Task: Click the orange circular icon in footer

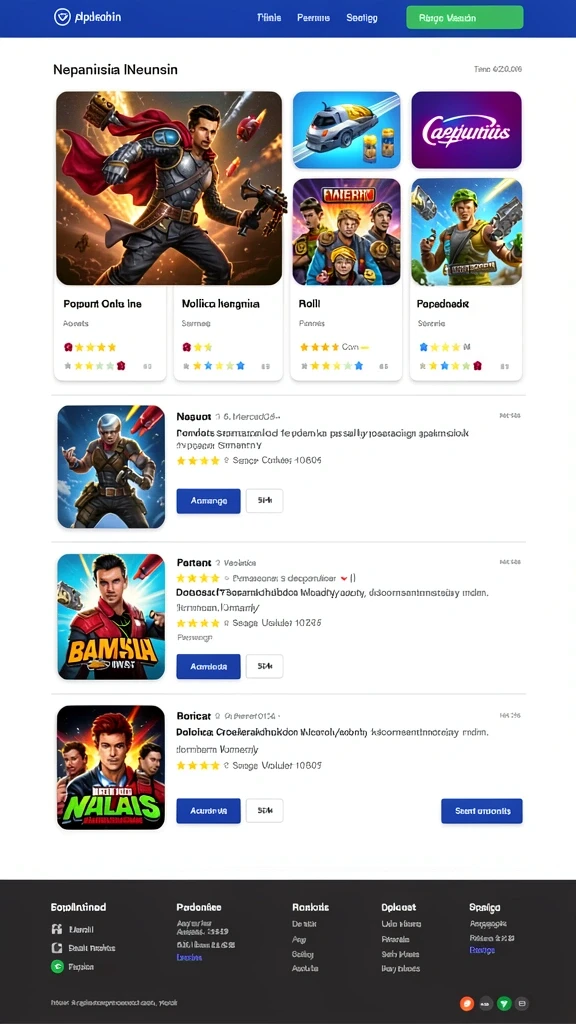Action: (x=466, y=1004)
